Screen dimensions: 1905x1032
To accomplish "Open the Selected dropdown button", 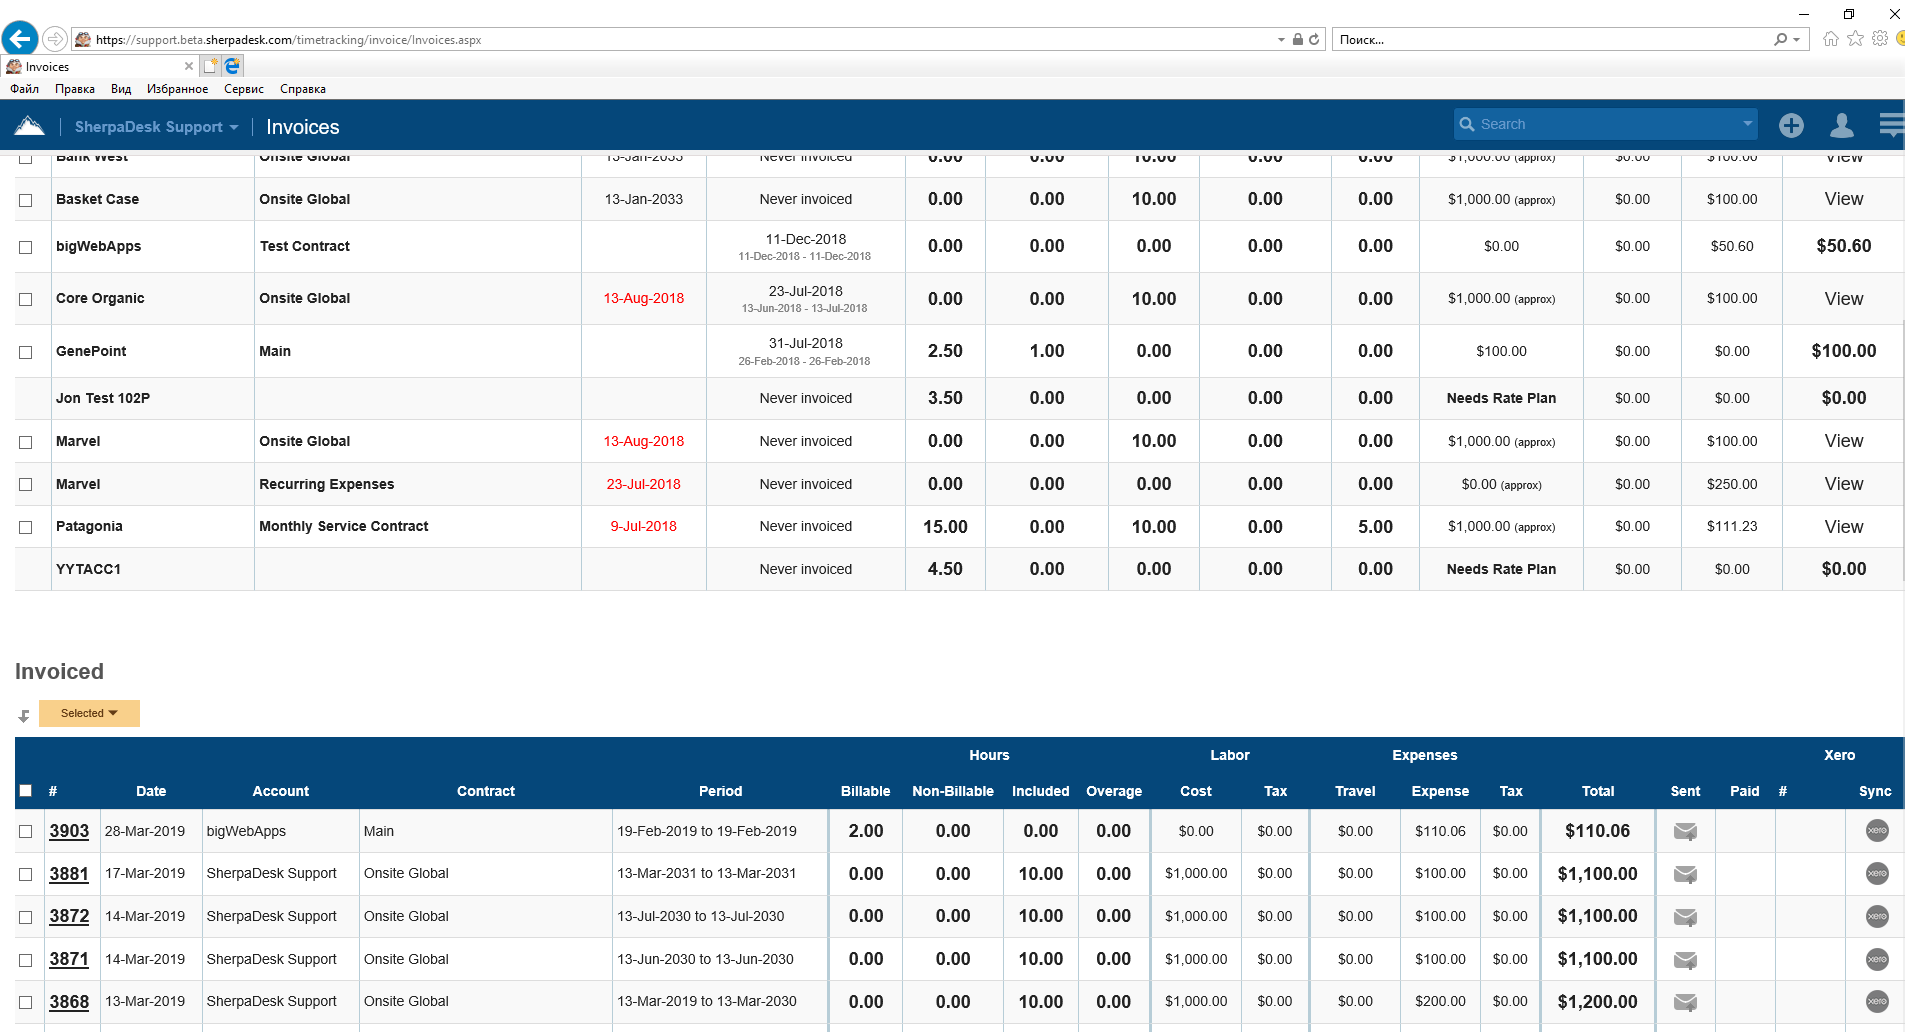I will click(89, 713).
